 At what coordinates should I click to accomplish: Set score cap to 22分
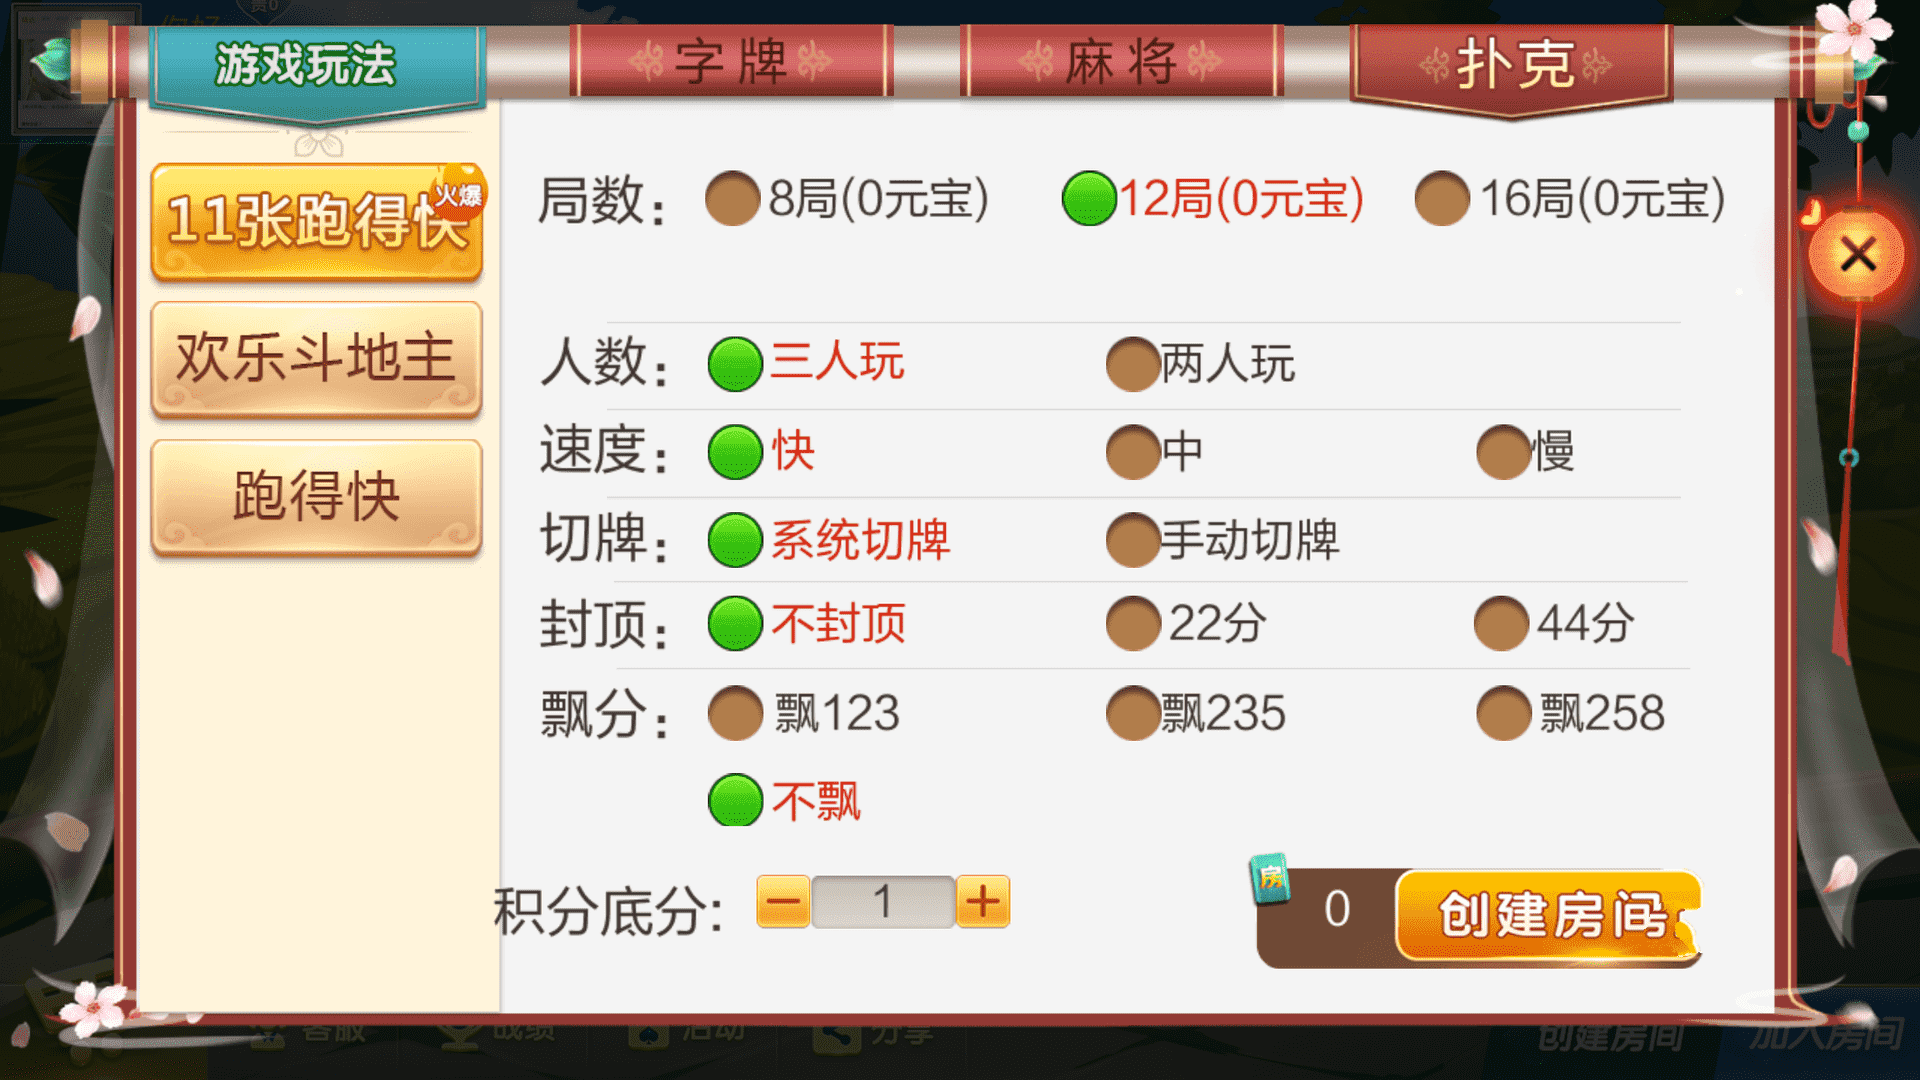point(1186,624)
